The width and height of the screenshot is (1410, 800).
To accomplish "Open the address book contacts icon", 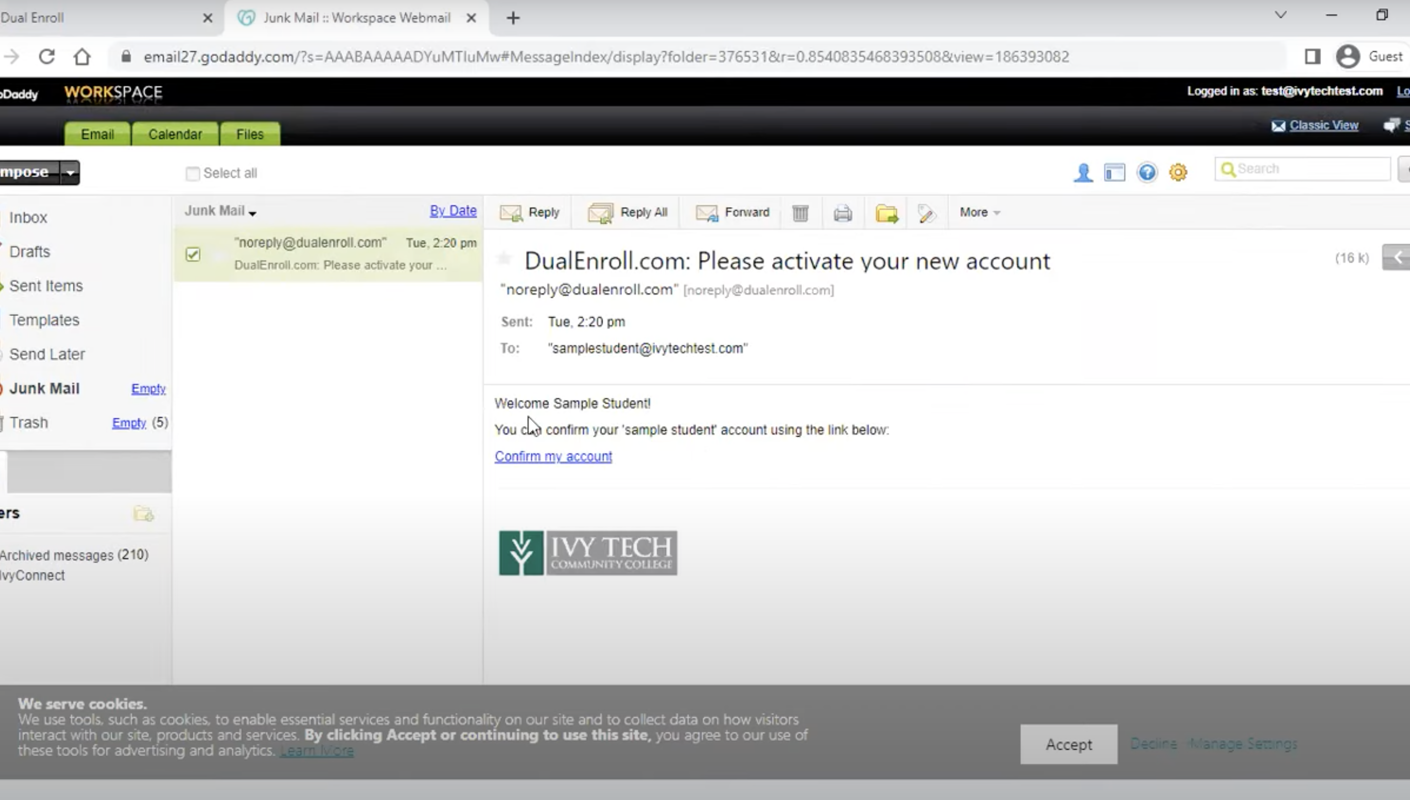I will [1083, 173].
